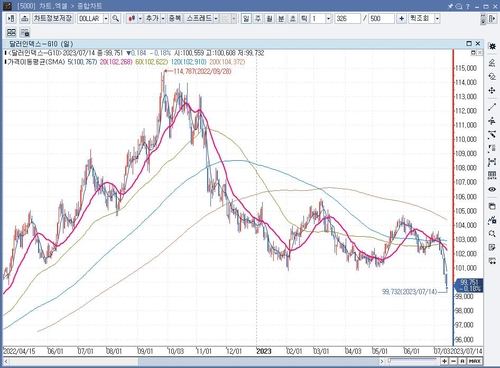Click the horizontal measure bracket tool
This screenshot has height=368, width=500.
(x=492, y=162)
